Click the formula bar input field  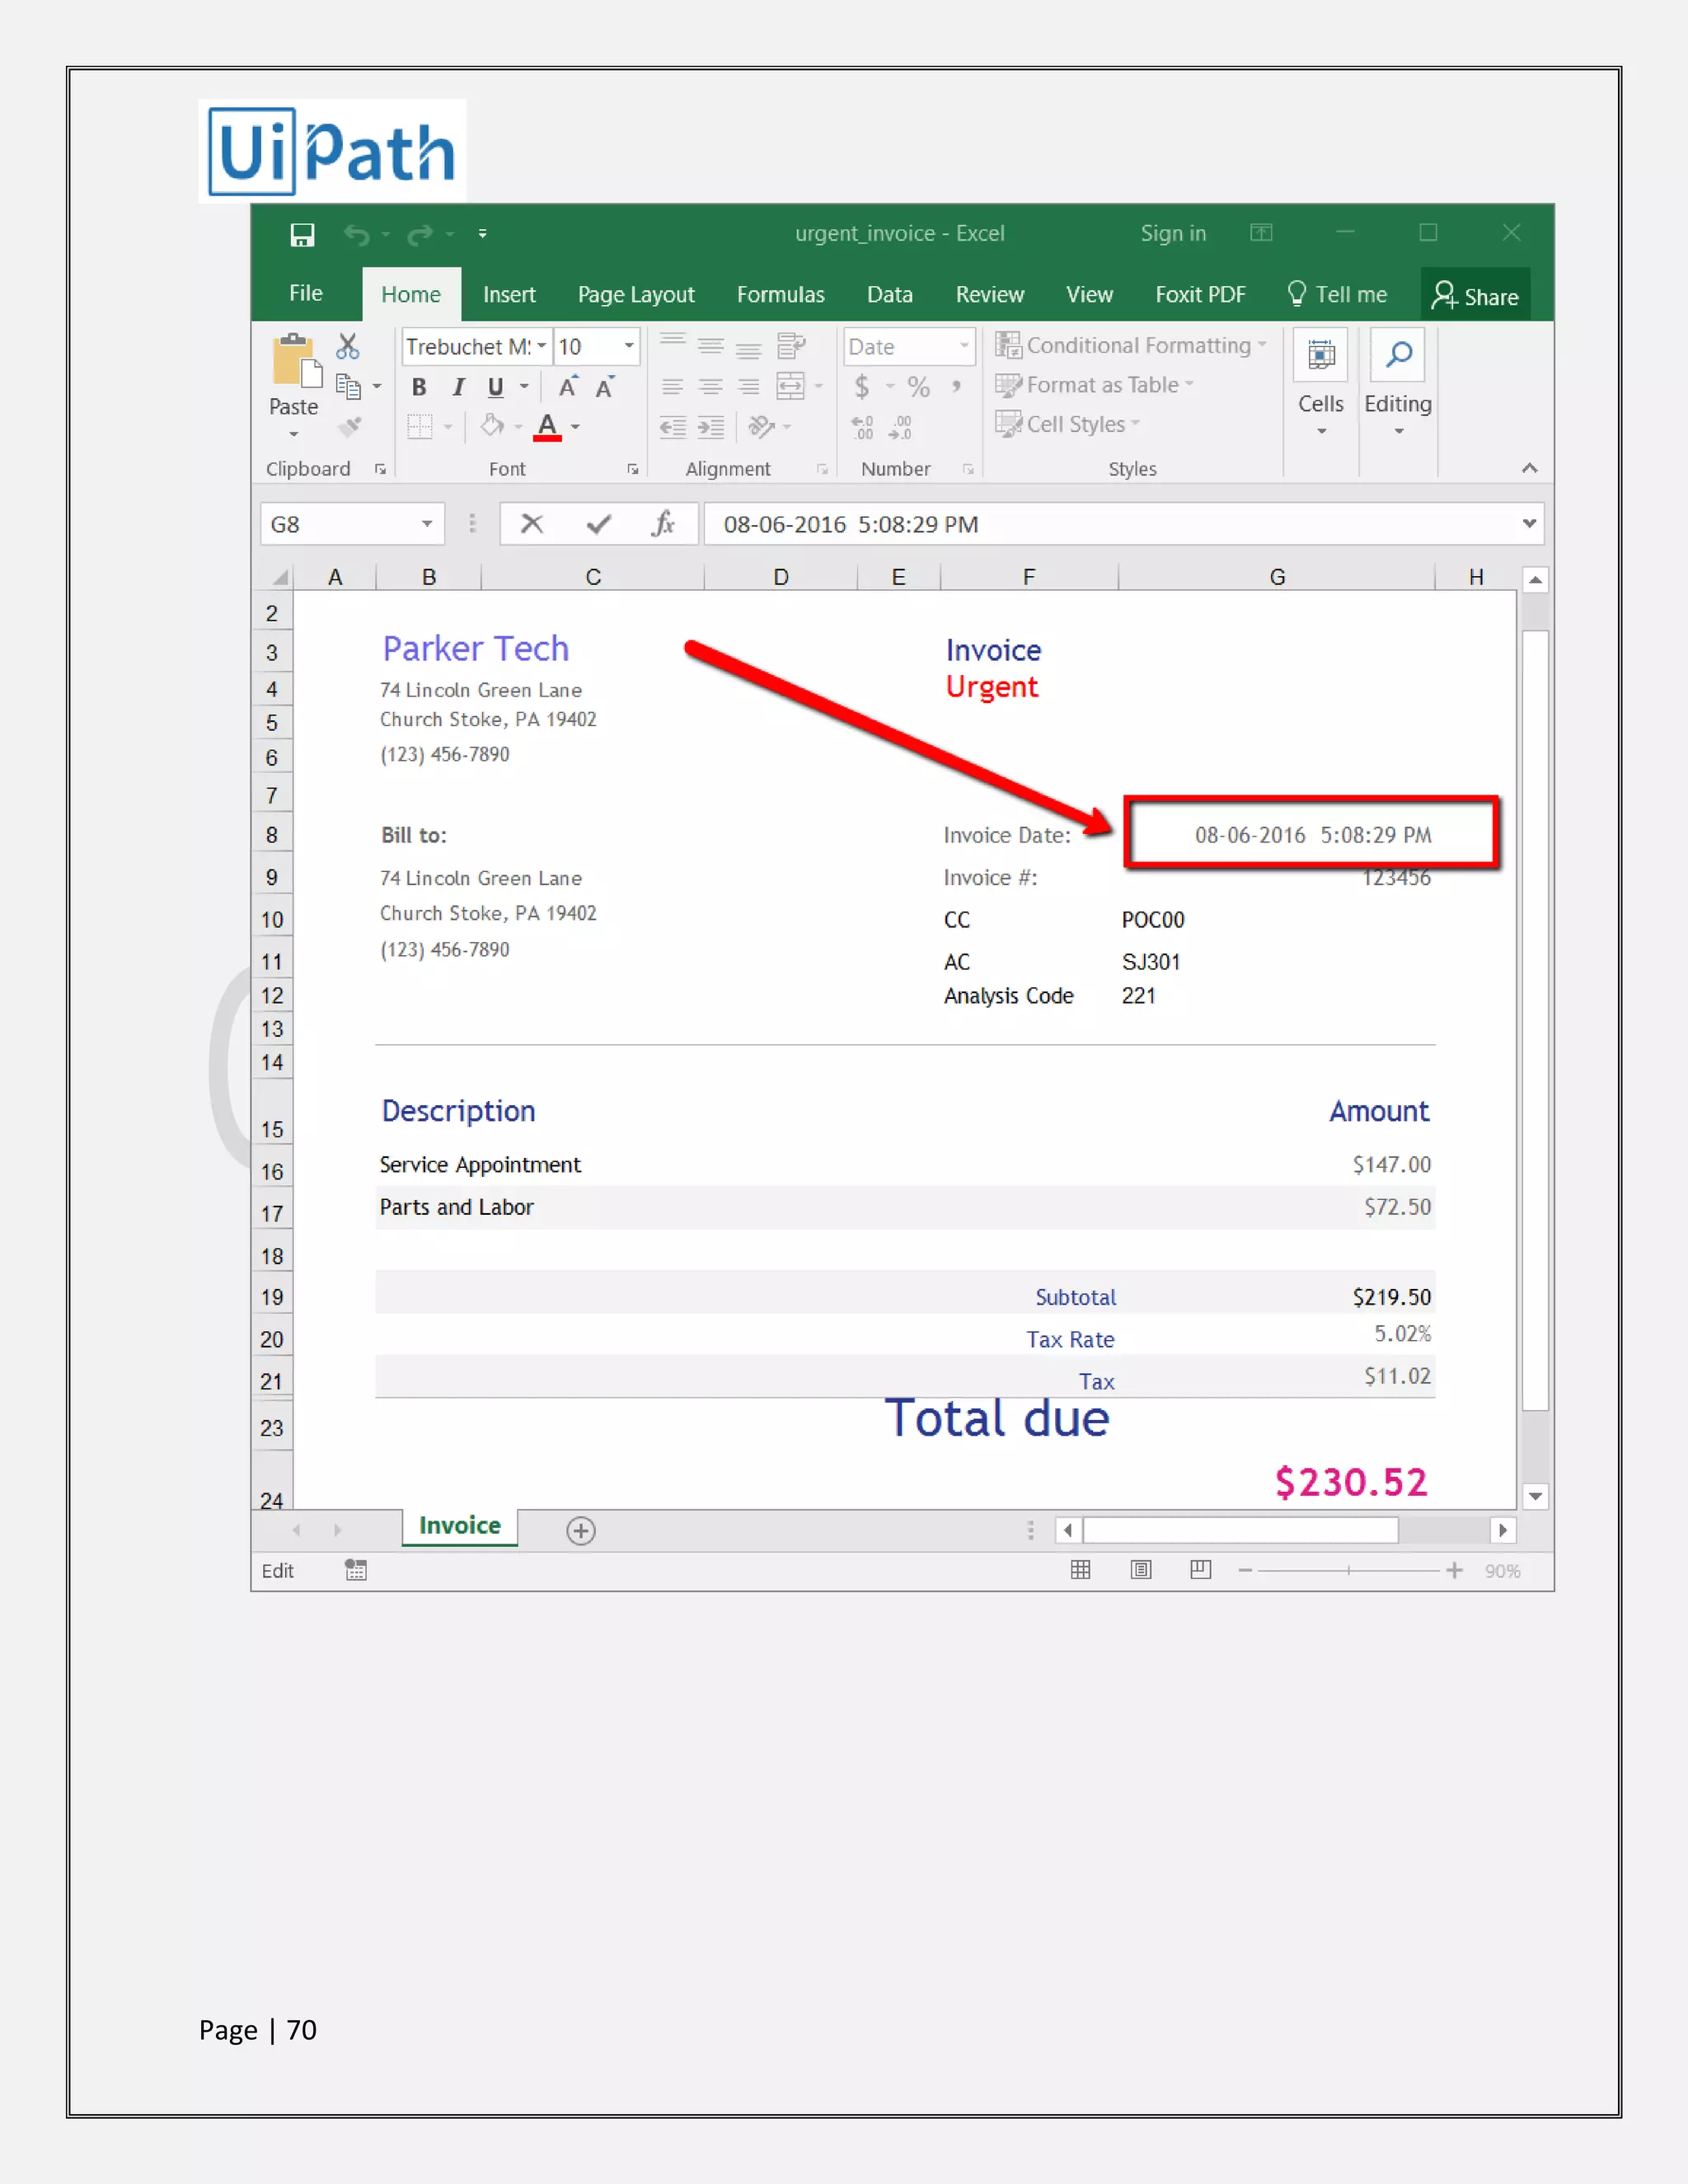coord(1100,524)
